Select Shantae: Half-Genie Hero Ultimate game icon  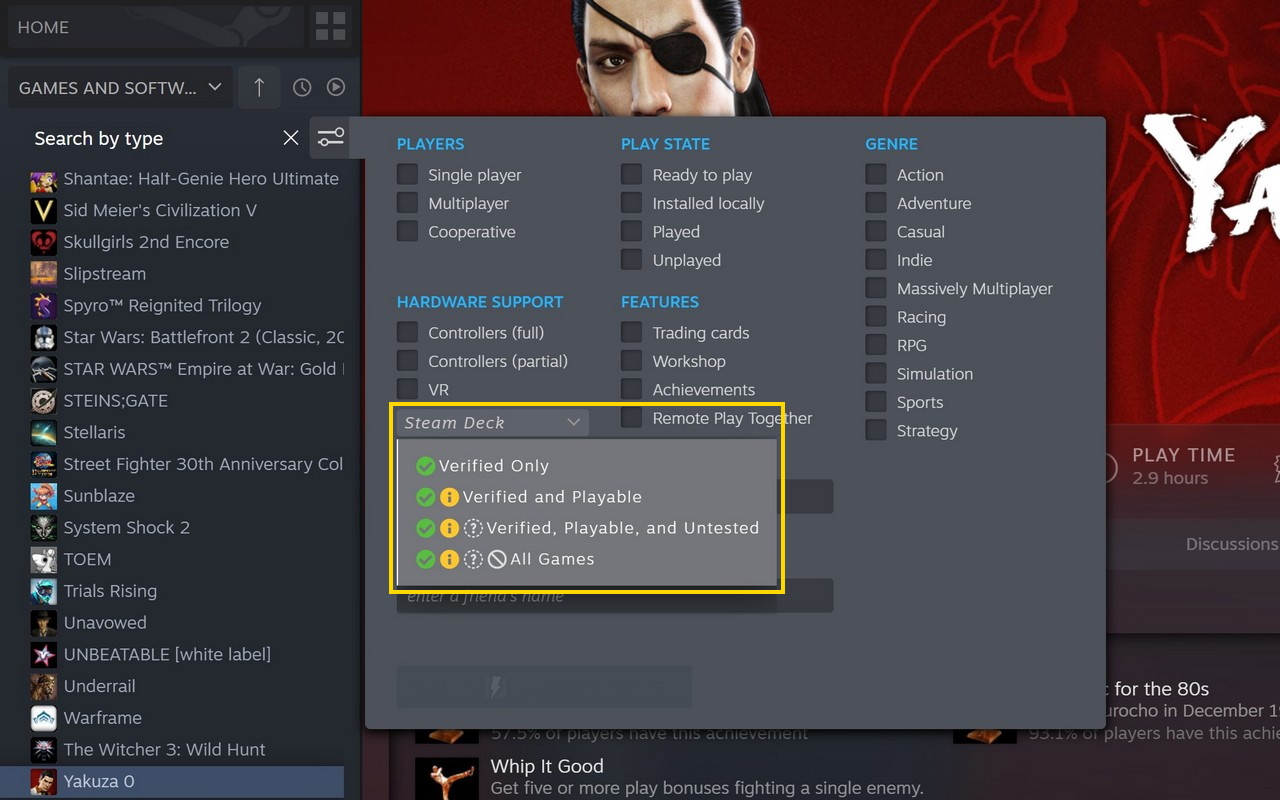click(43, 179)
